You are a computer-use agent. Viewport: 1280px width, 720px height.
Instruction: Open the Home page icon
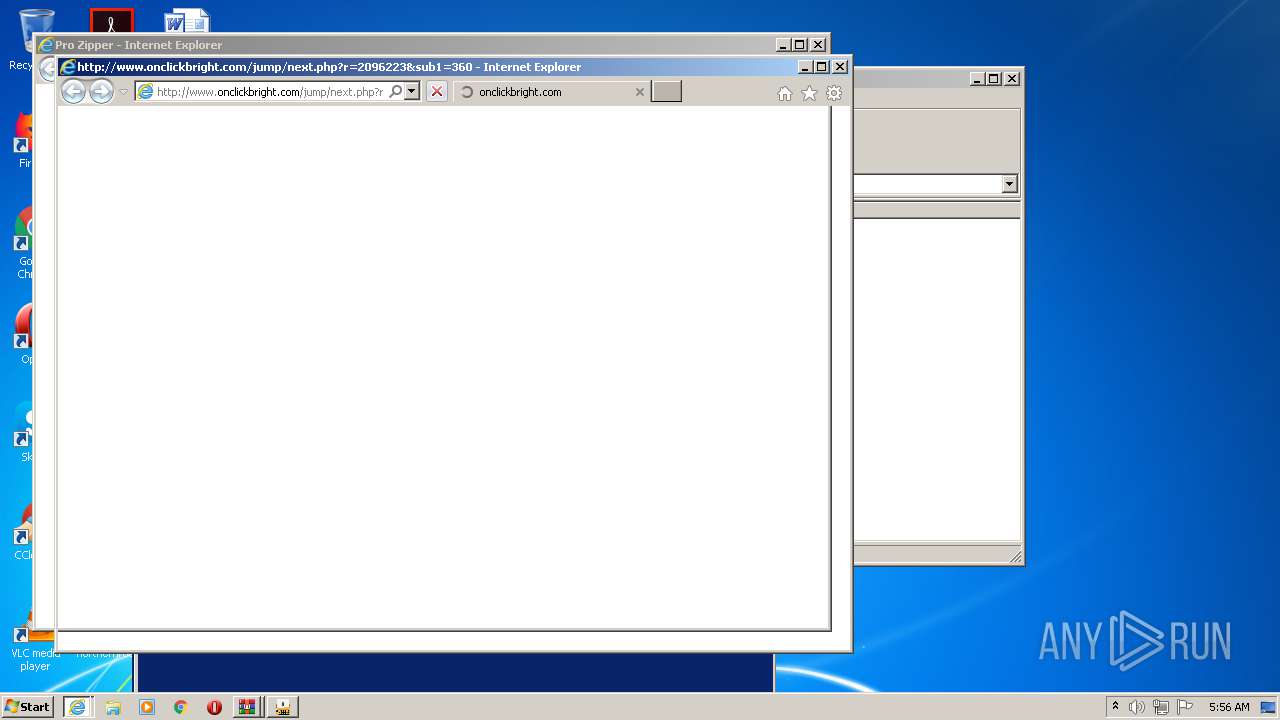785,93
